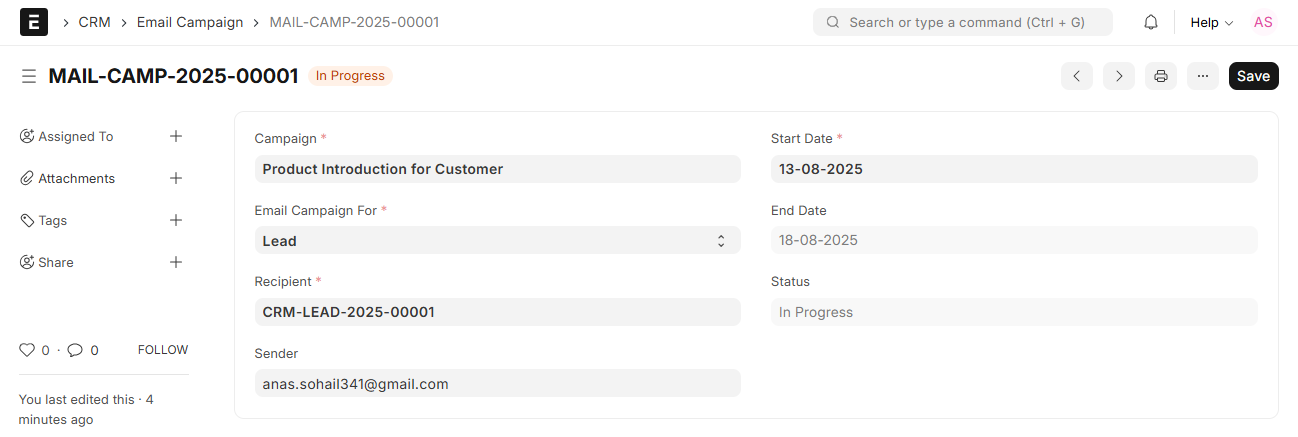The height and width of the screenshot is (437, 1298).
Task: Navigate to Email Campaign breadcrumb
Action: pyautogui.click(x=190, y=22)
